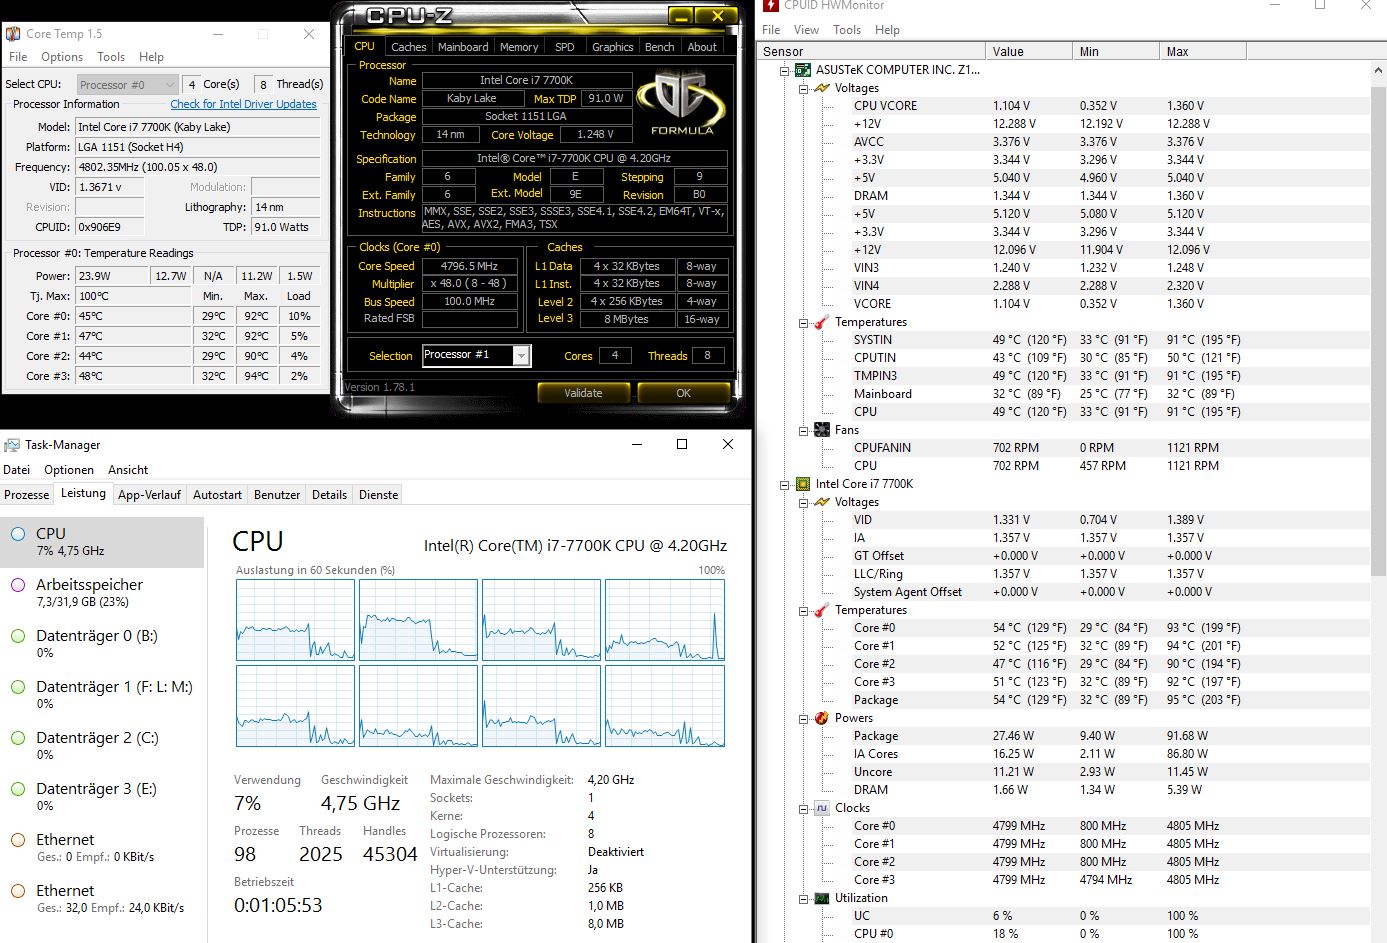
Task: Switch to the Details tab in Task-Manager
Action: (329, 495)
